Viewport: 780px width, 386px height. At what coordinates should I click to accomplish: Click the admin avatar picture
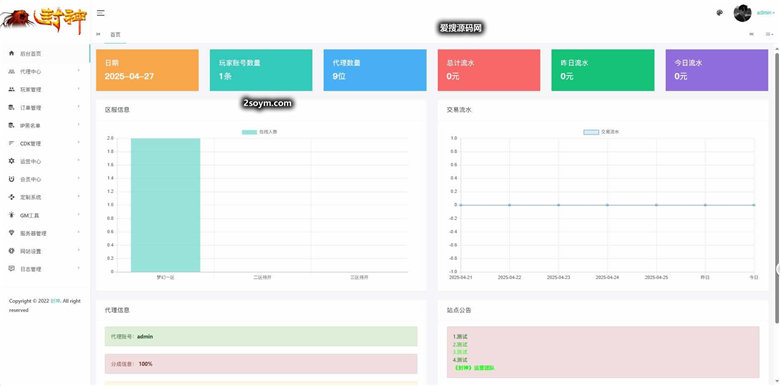742,13
